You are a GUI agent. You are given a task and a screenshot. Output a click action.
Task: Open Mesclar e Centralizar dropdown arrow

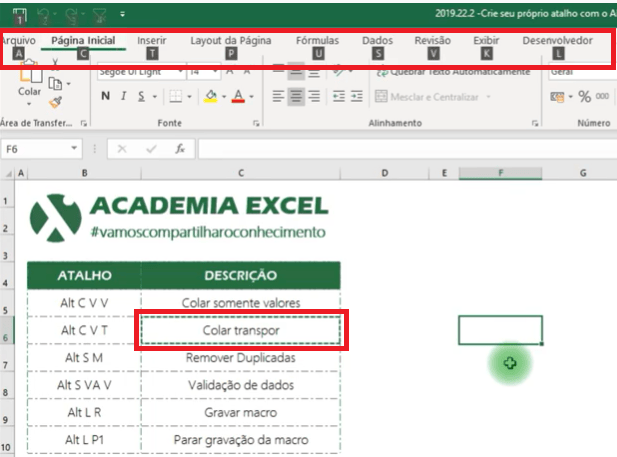(488, 97)
